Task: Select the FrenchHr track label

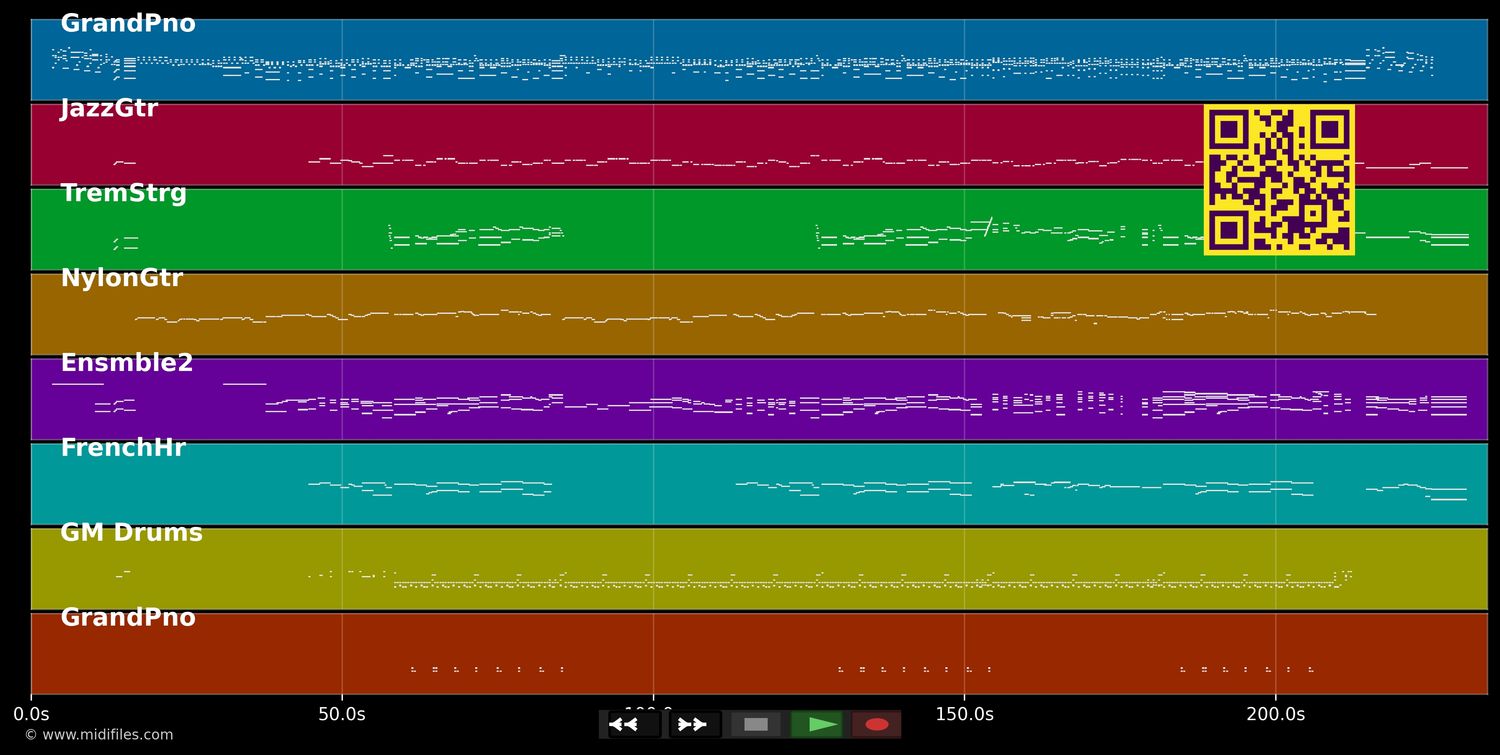Action: [x=123, y=448]
